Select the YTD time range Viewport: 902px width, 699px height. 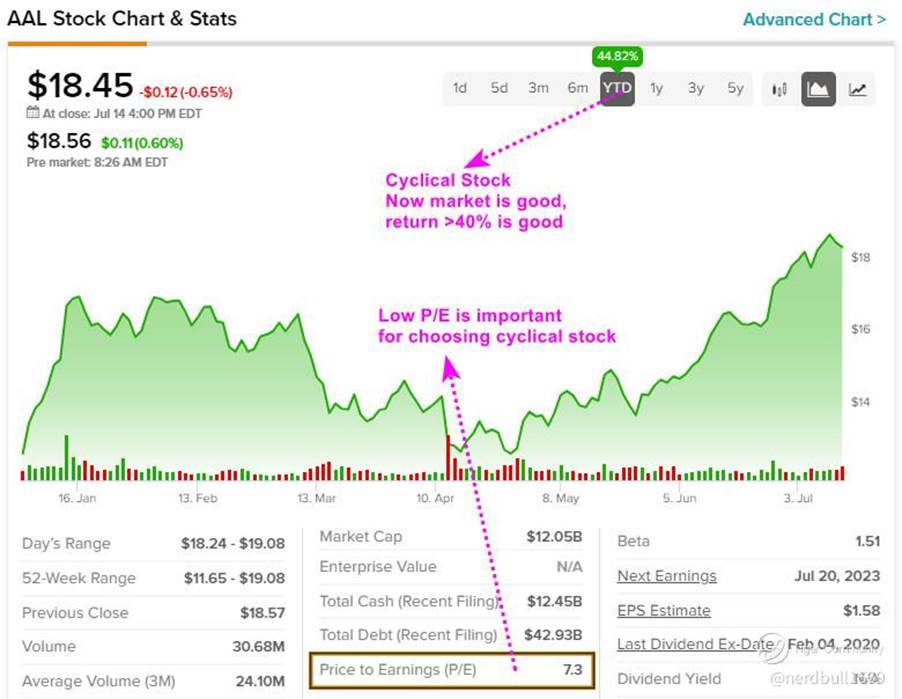(617, 88)
